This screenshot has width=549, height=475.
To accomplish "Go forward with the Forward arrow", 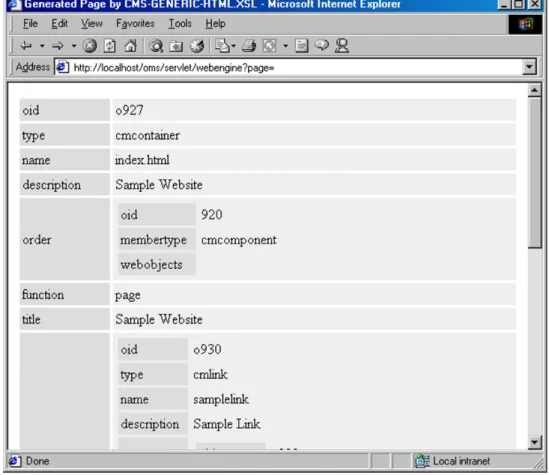I will (58, 46).
